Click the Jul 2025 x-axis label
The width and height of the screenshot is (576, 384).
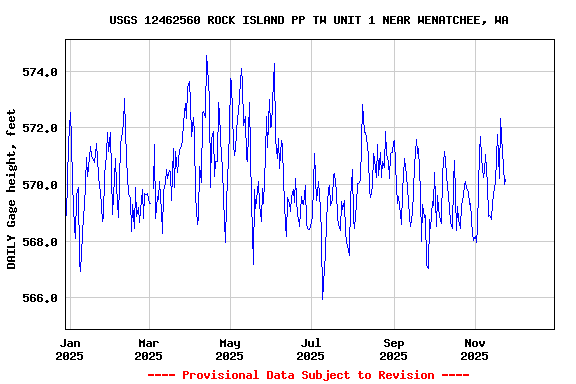[x=310, y=349]
